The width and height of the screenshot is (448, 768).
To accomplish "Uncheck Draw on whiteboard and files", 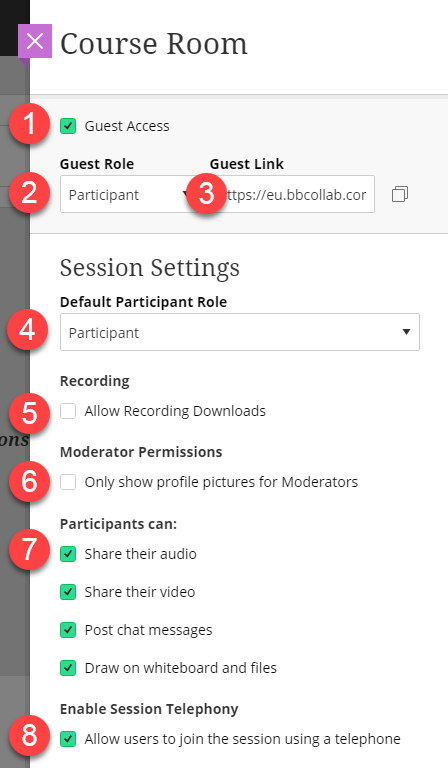I will pos(68,668).
